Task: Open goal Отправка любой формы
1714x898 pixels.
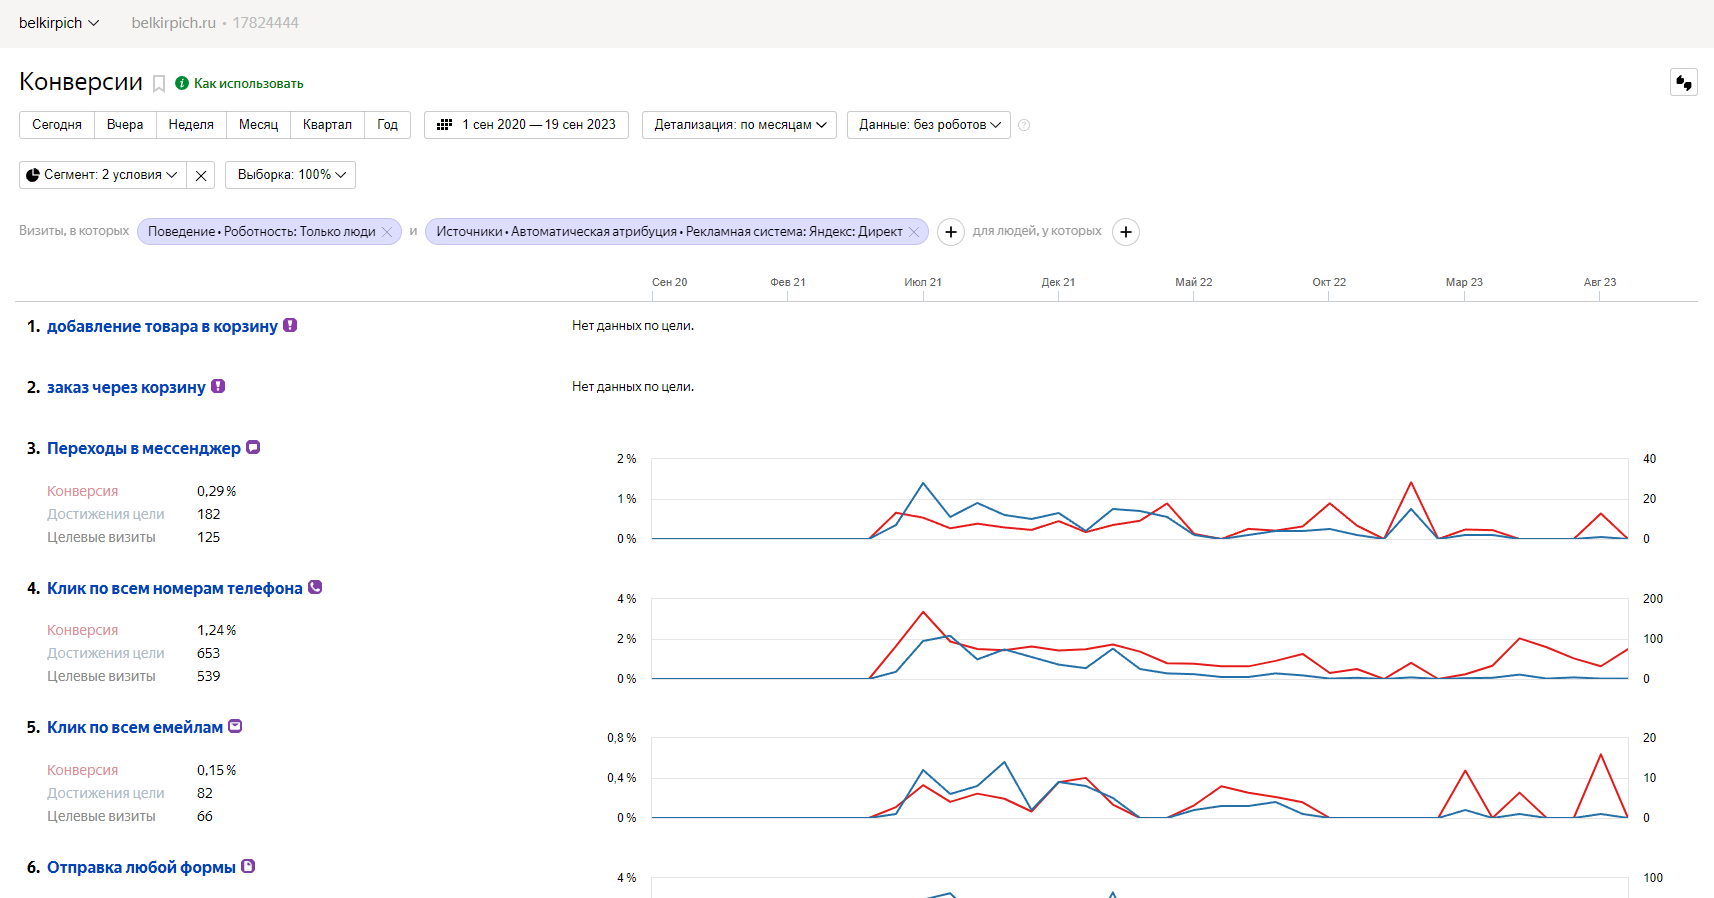Action: [141, 867]
